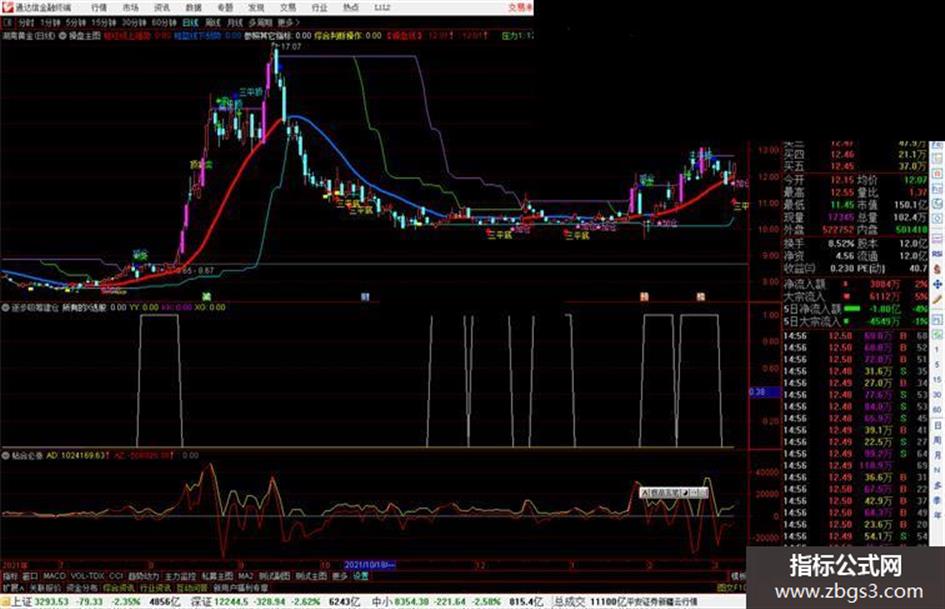945x609 pixels.
Task: Switch to the 15分钟 period
Action: pyautogui.click(x=104, y=22)
